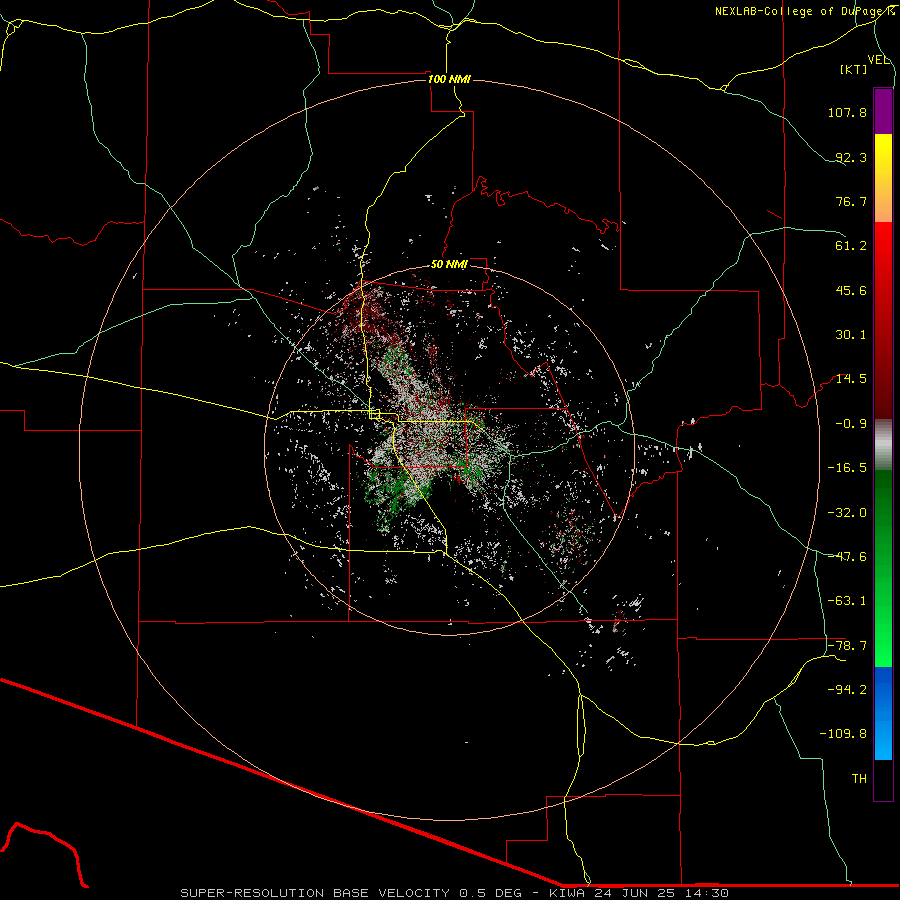The image size is (900, 900).
Task: Click the -47.6 velocity scale value
Action: point(847,557)
